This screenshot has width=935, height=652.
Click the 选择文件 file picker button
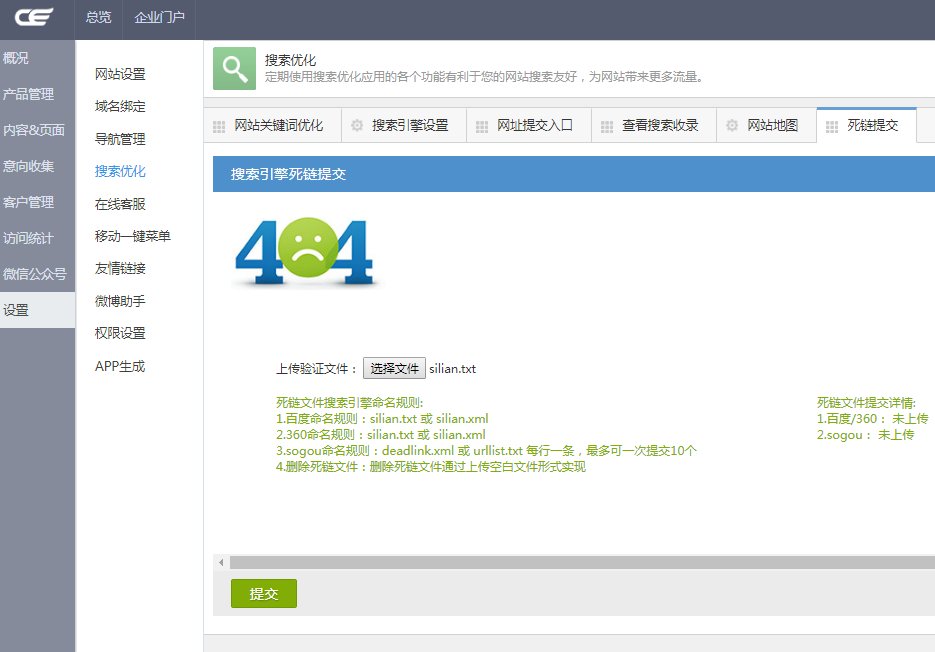click(393, 367)
